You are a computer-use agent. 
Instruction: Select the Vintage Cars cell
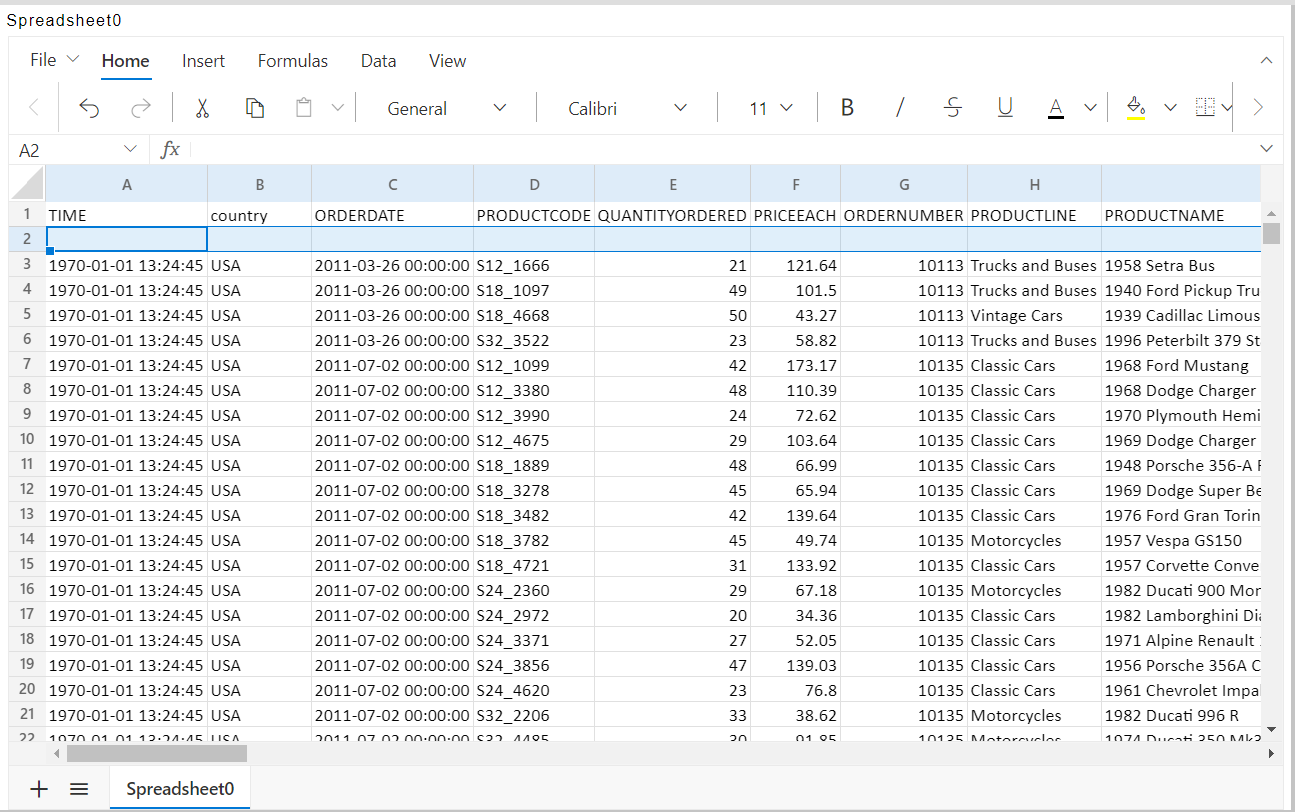point(1035,315)
